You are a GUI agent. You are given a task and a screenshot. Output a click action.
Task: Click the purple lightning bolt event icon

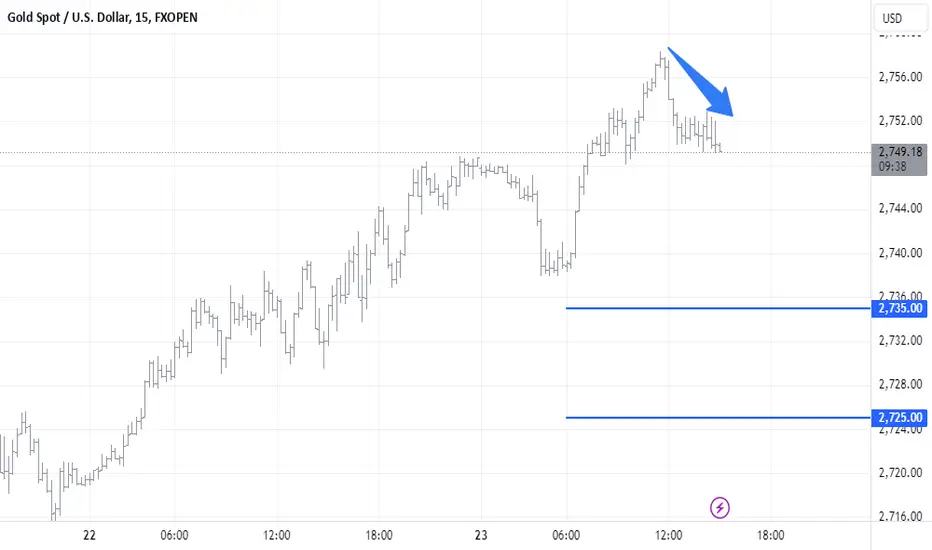pos(719,508)
